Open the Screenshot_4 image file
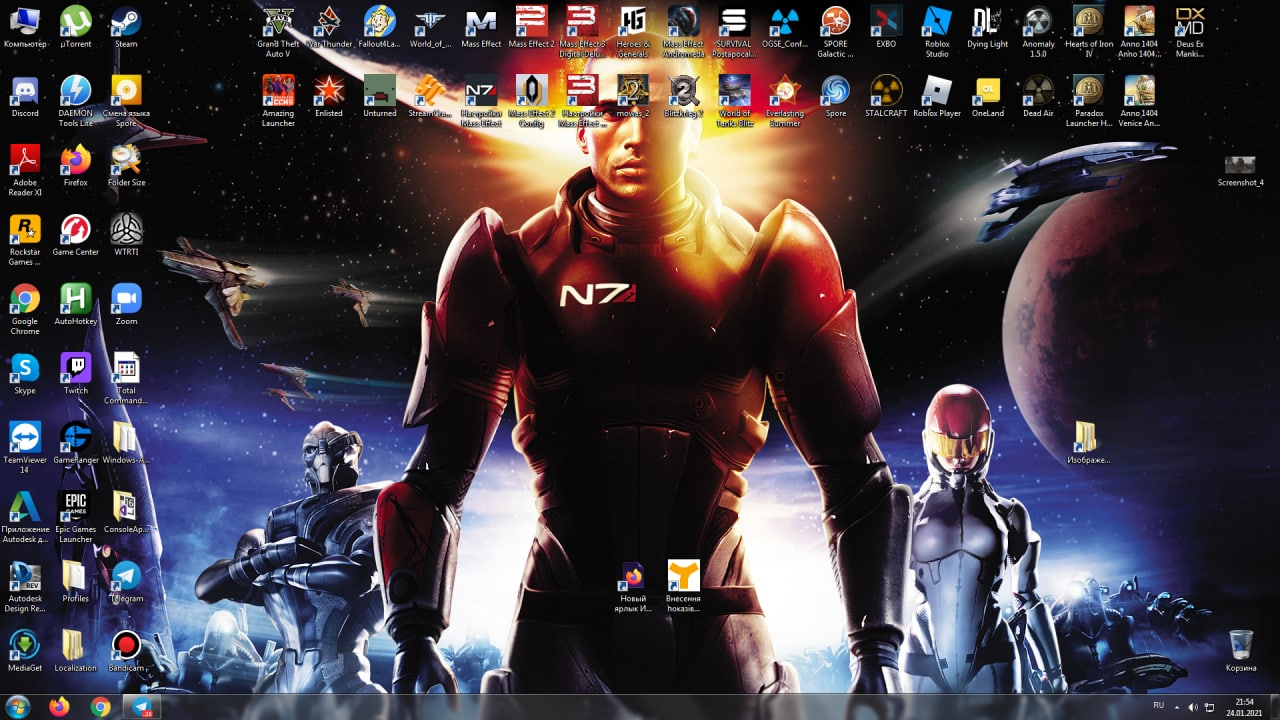1280x720 pixels. [x=1240, y=171]
